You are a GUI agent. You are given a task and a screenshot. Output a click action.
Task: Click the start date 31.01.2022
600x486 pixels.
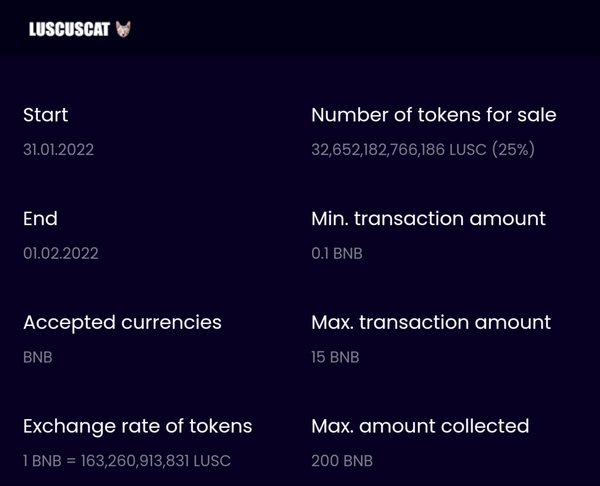59,149
